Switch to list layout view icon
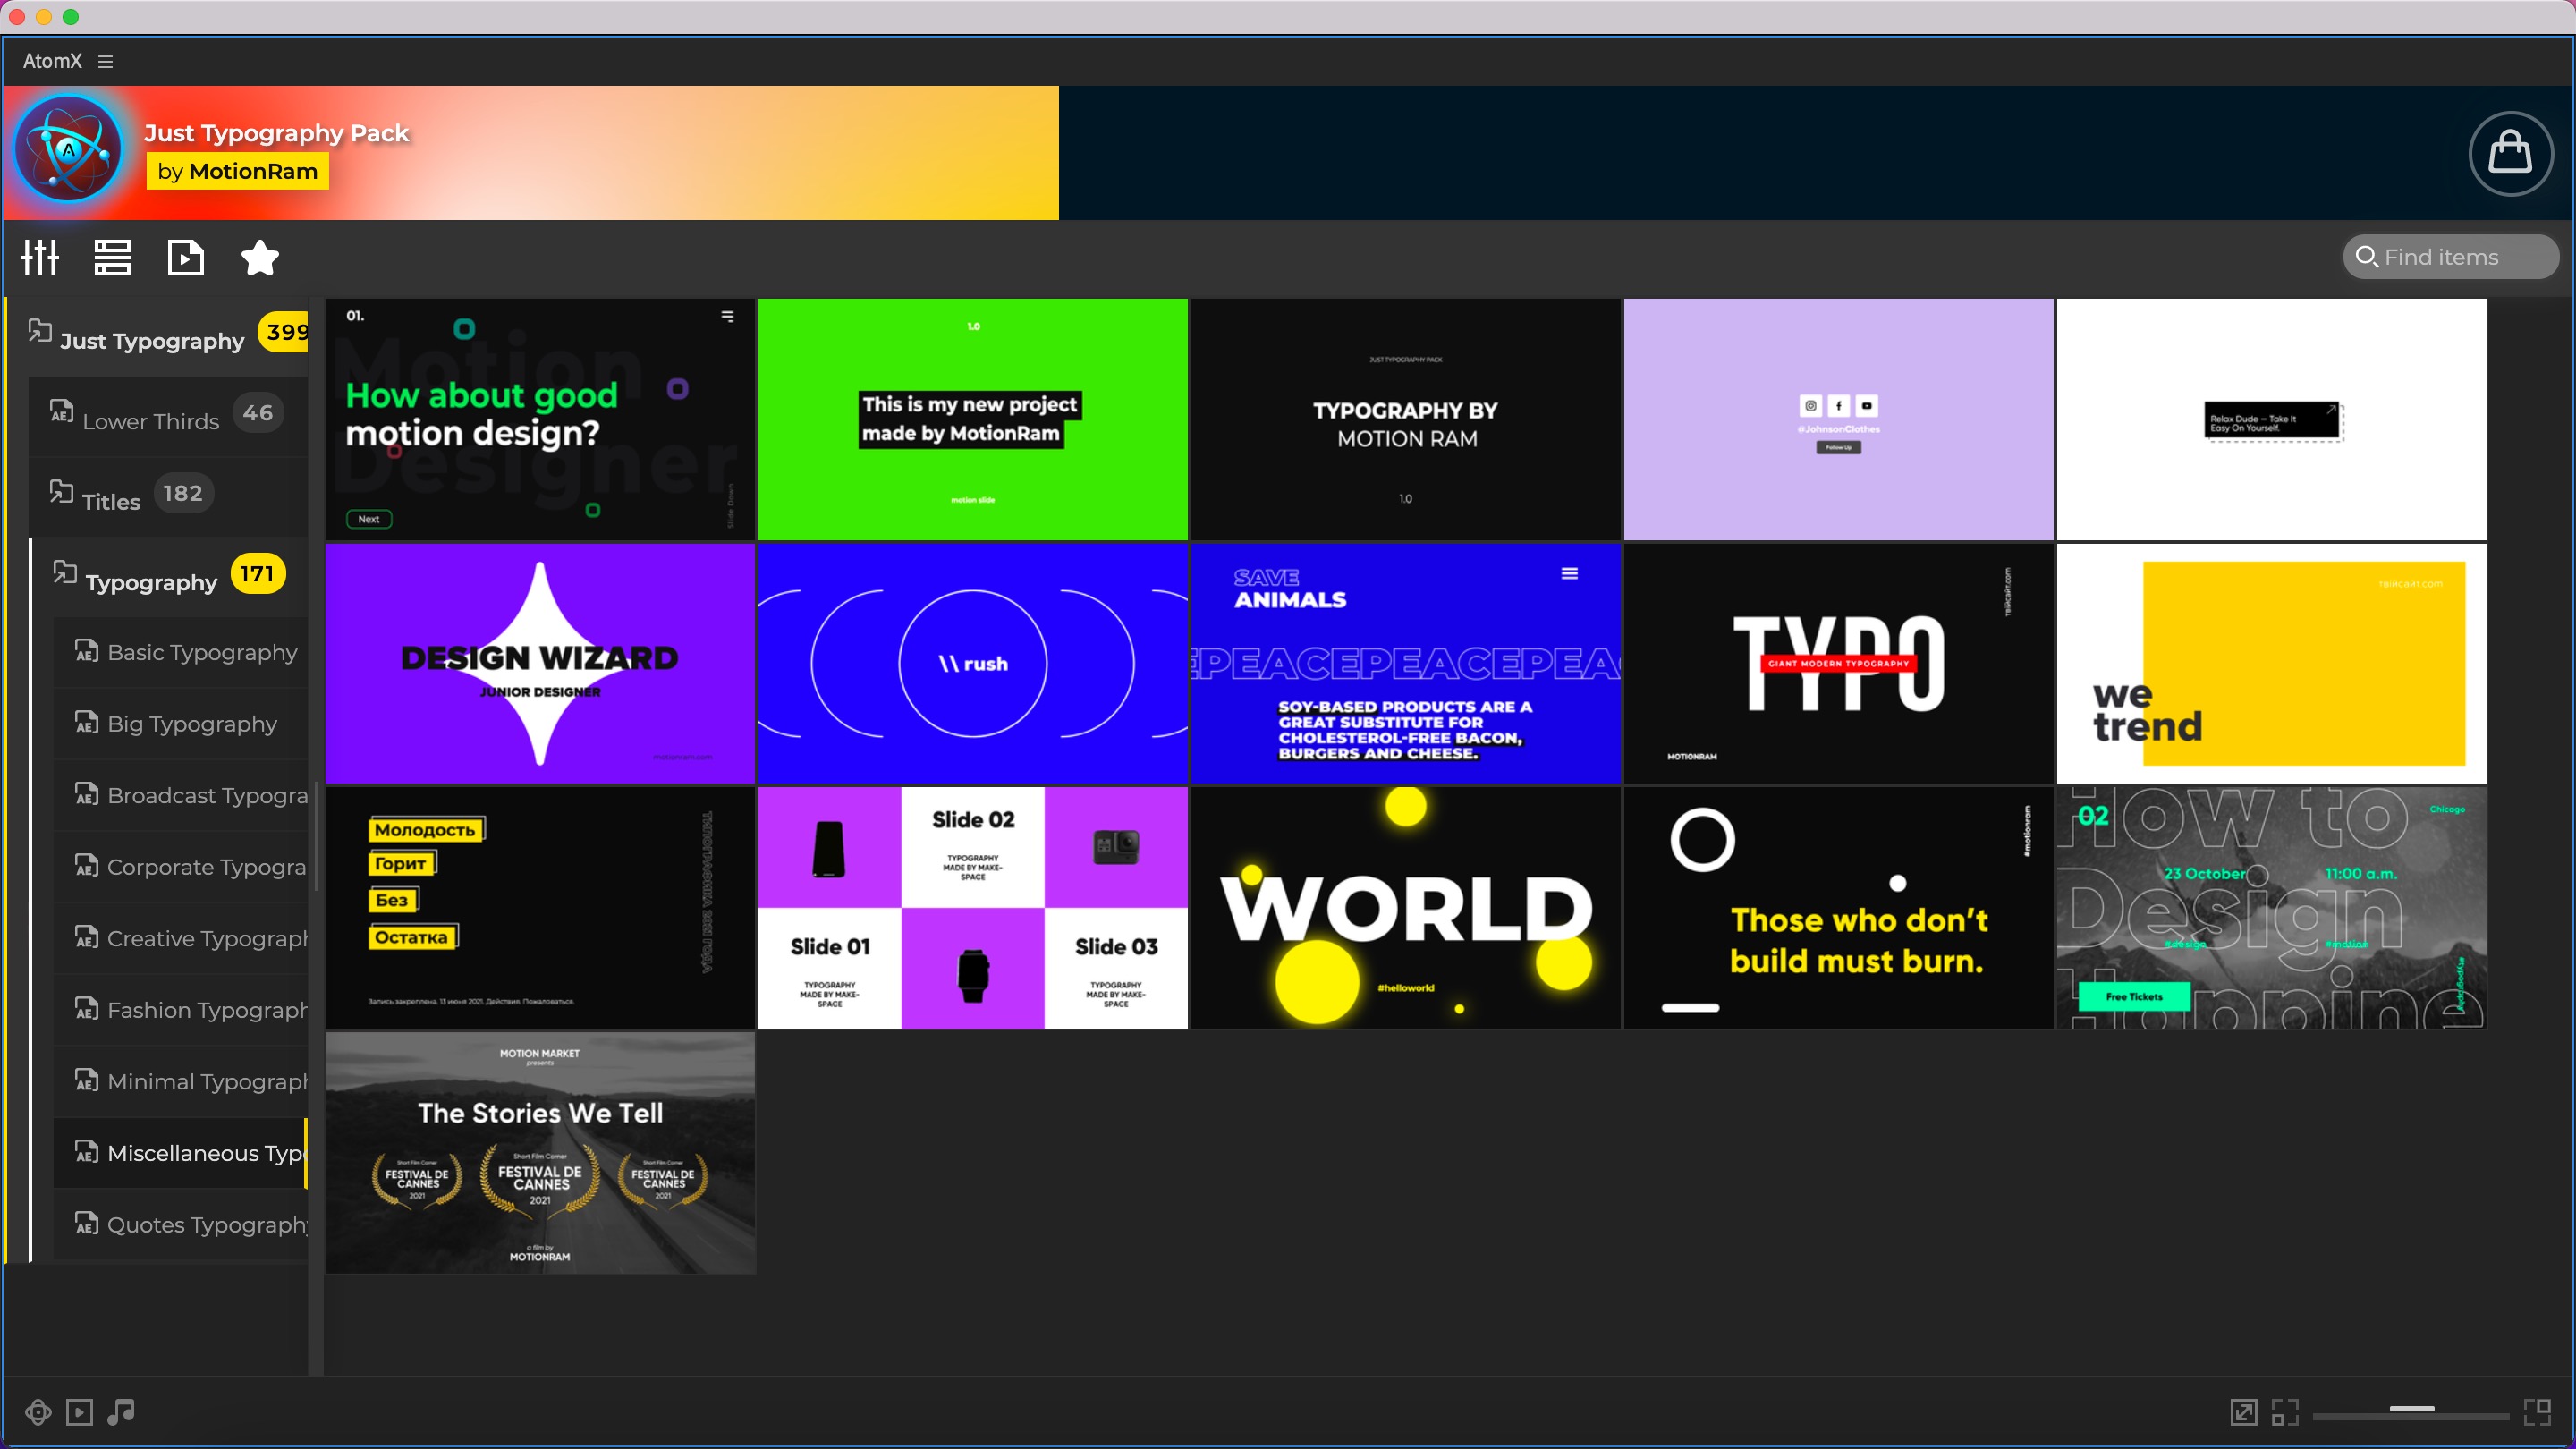This screenshot has height=1449, width=2576. tap(112, 258)
